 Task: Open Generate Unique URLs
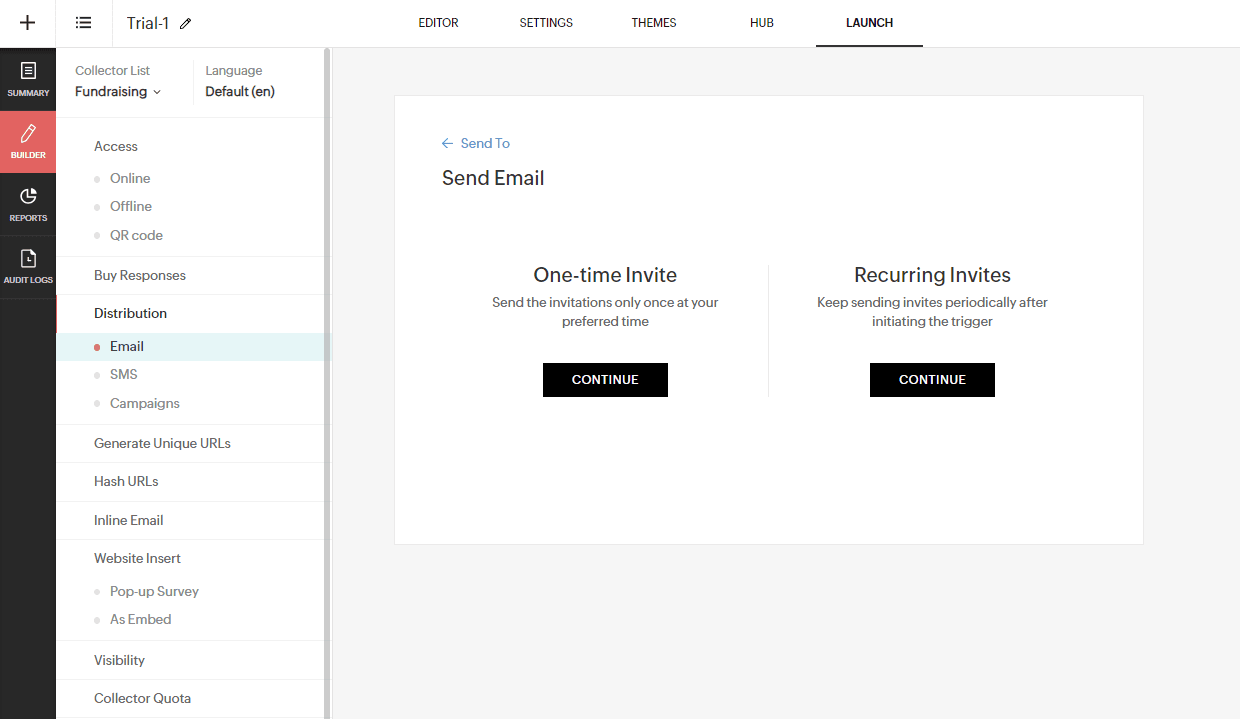pyautogui.click(x=162, y=443)
